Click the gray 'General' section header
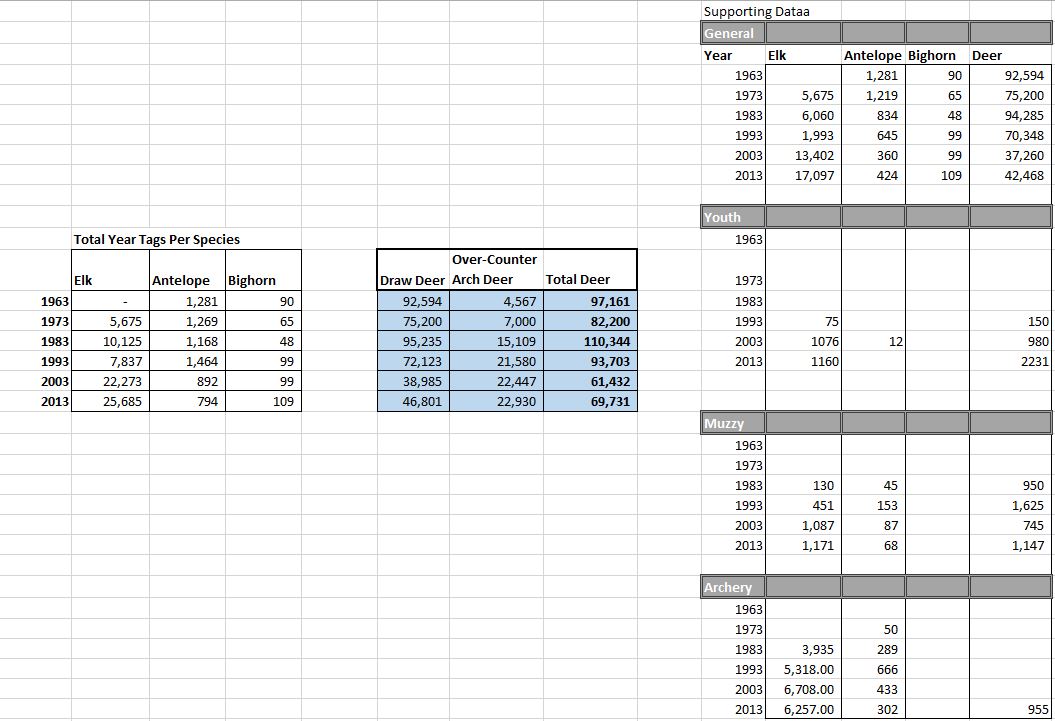1055x721 pixels. (x=733, y=33)
